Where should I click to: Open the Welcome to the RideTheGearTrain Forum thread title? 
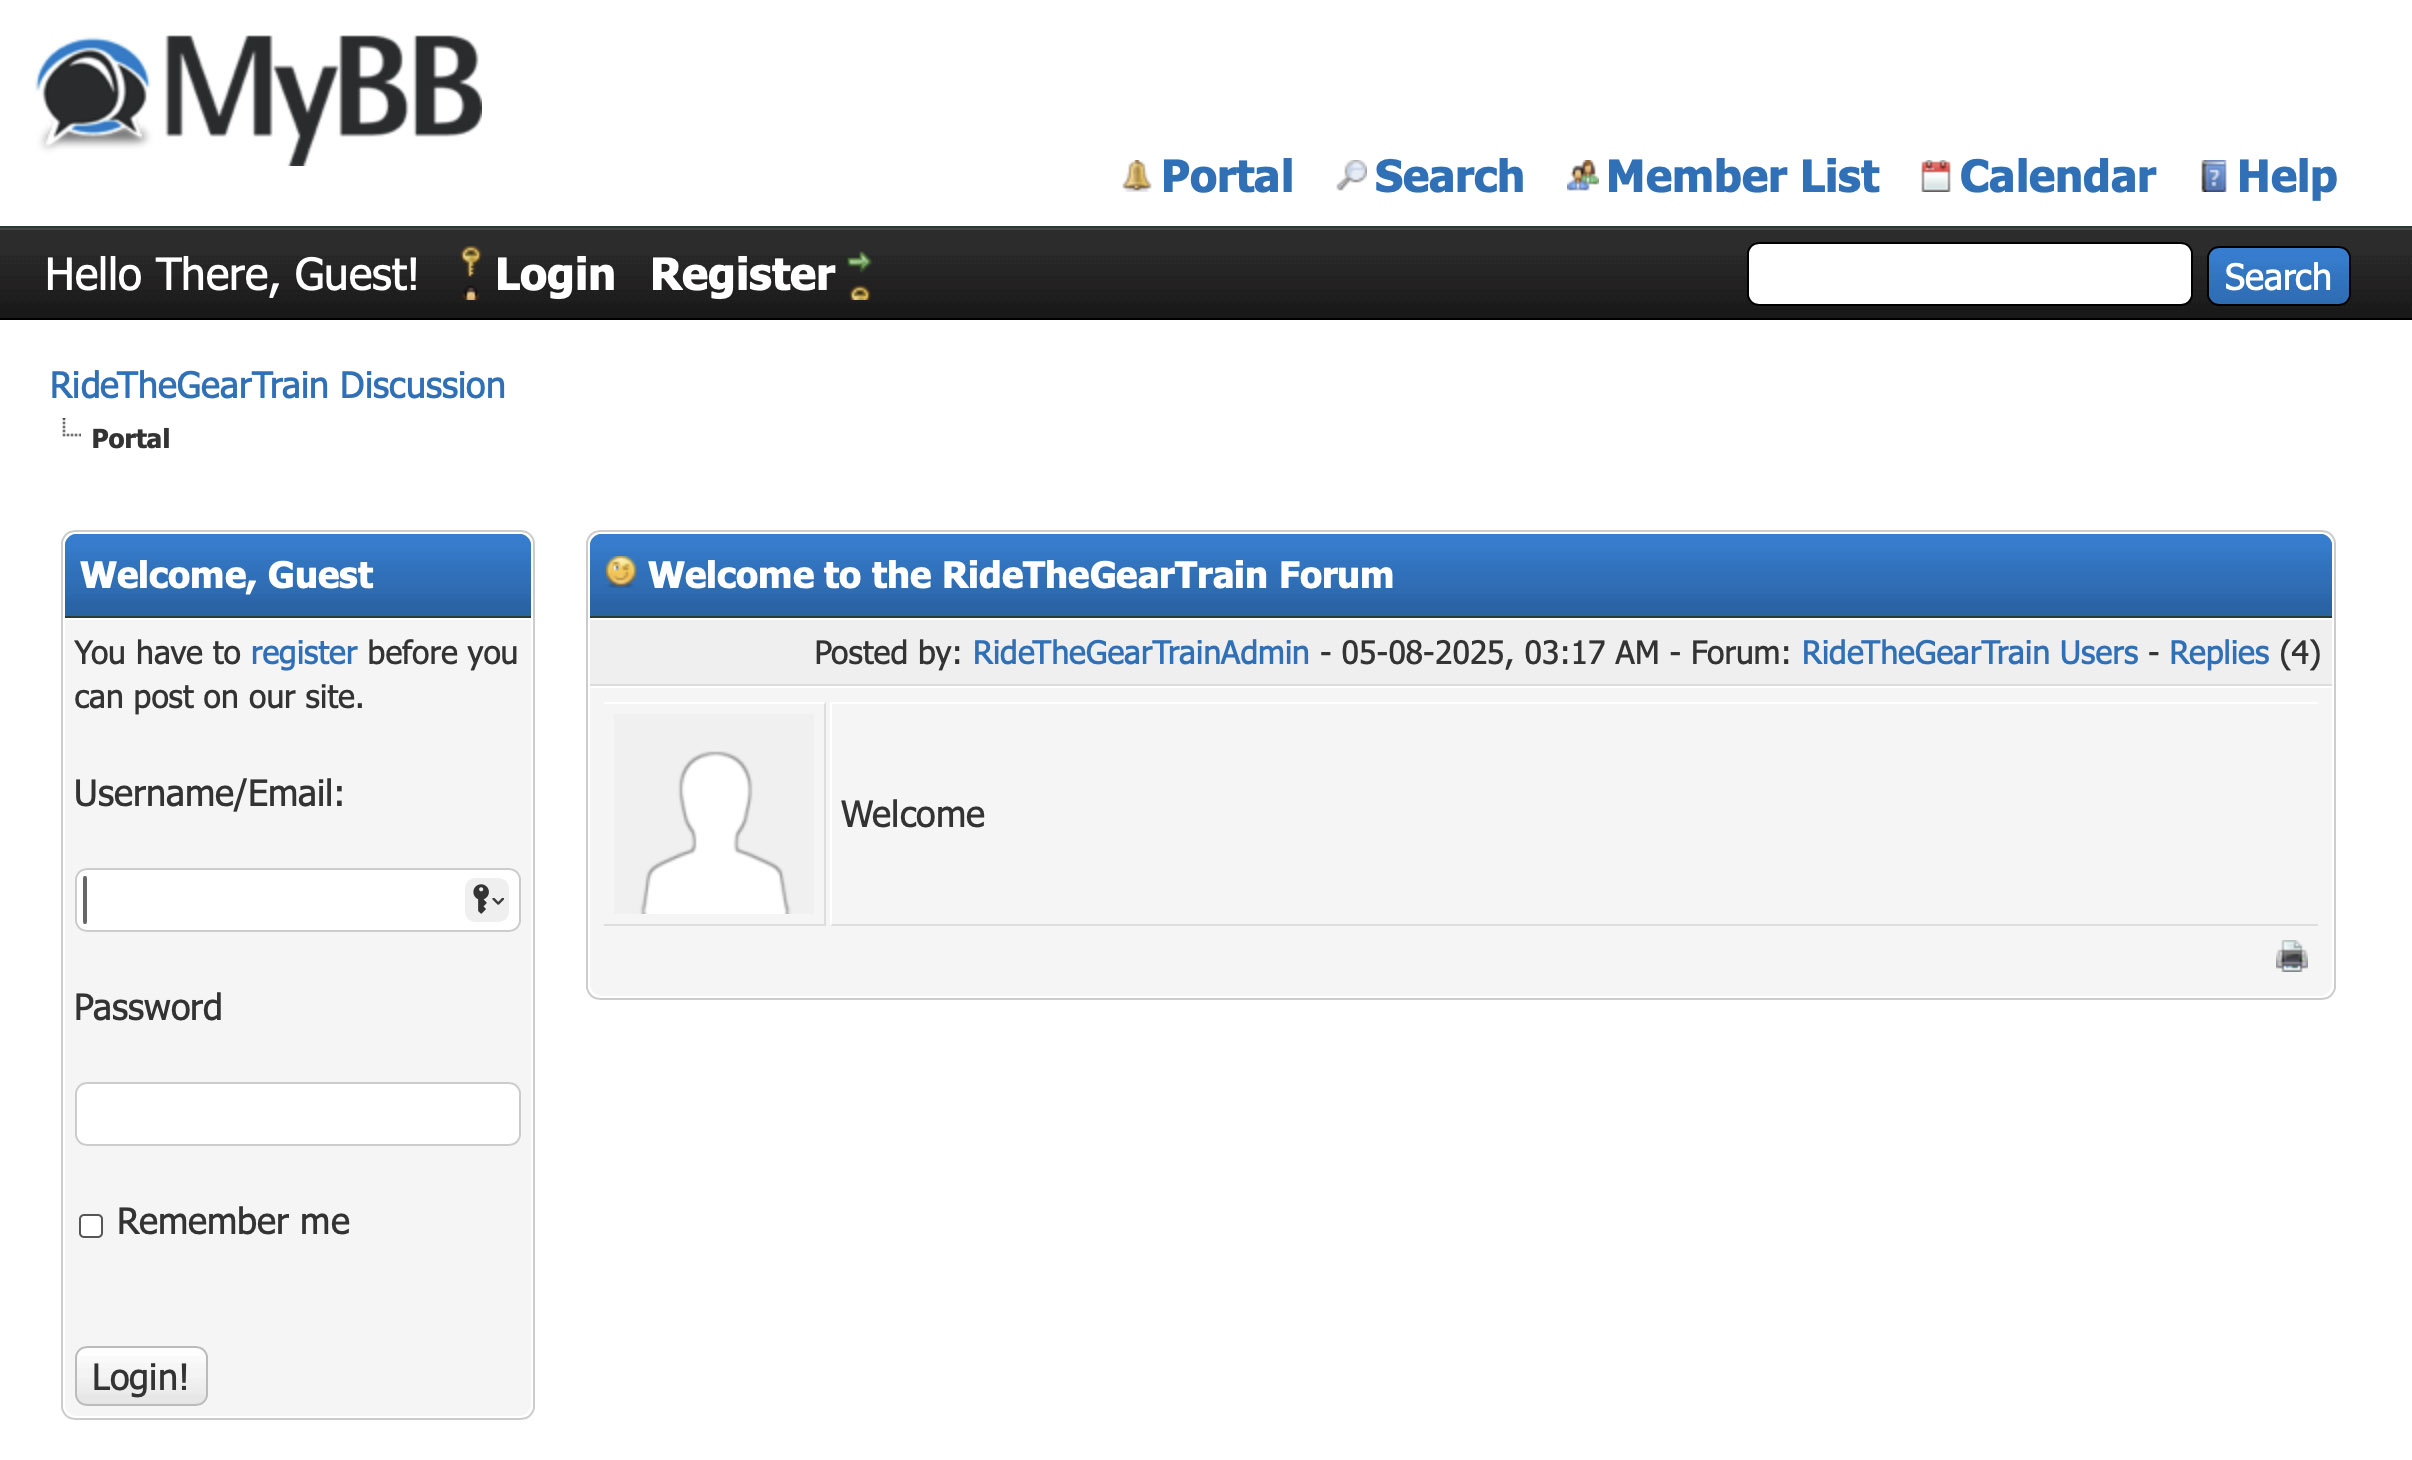click(1021, 575)
